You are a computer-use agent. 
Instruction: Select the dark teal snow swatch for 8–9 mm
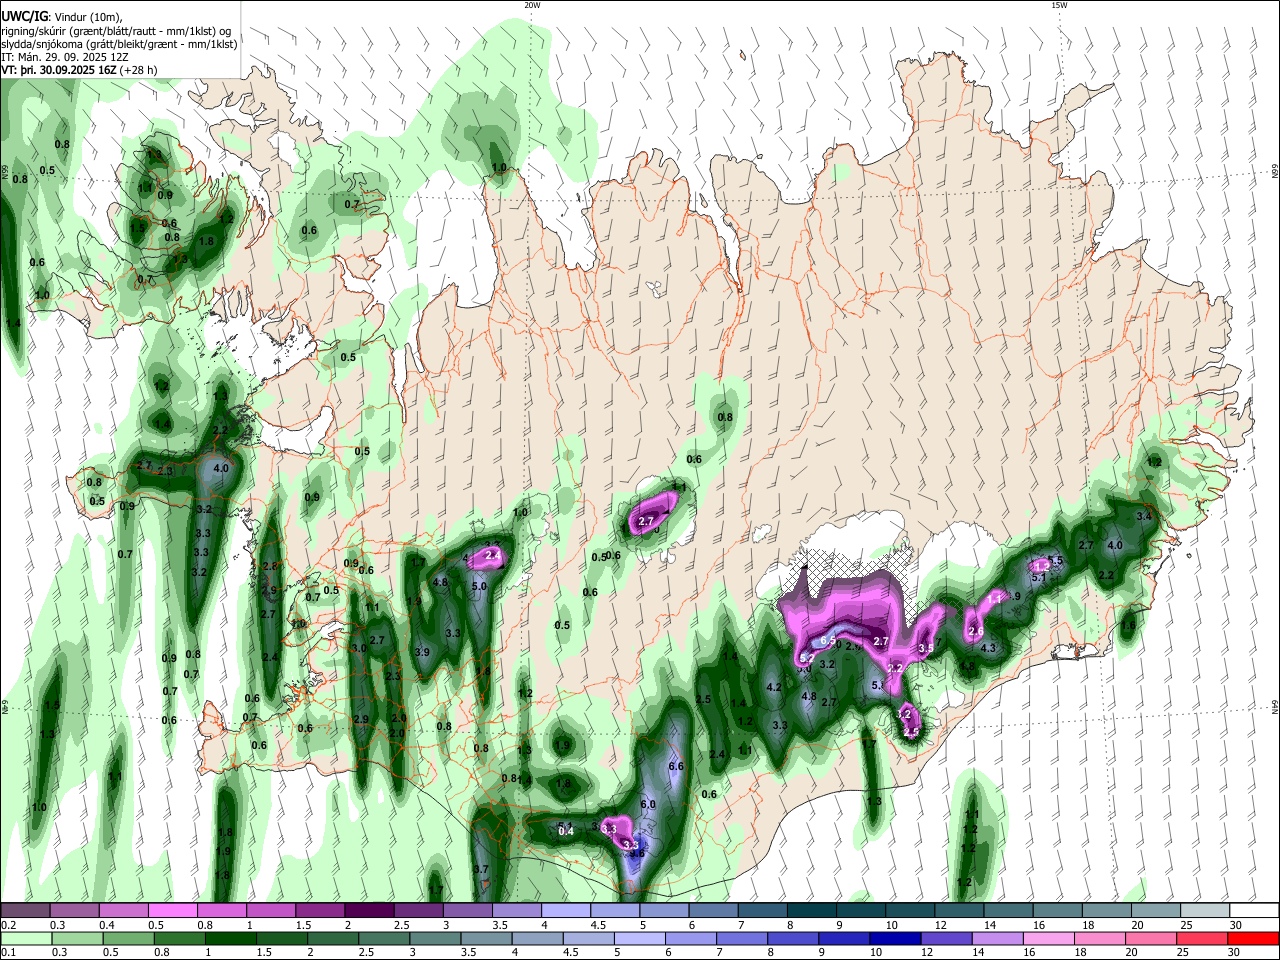point(811,911)
